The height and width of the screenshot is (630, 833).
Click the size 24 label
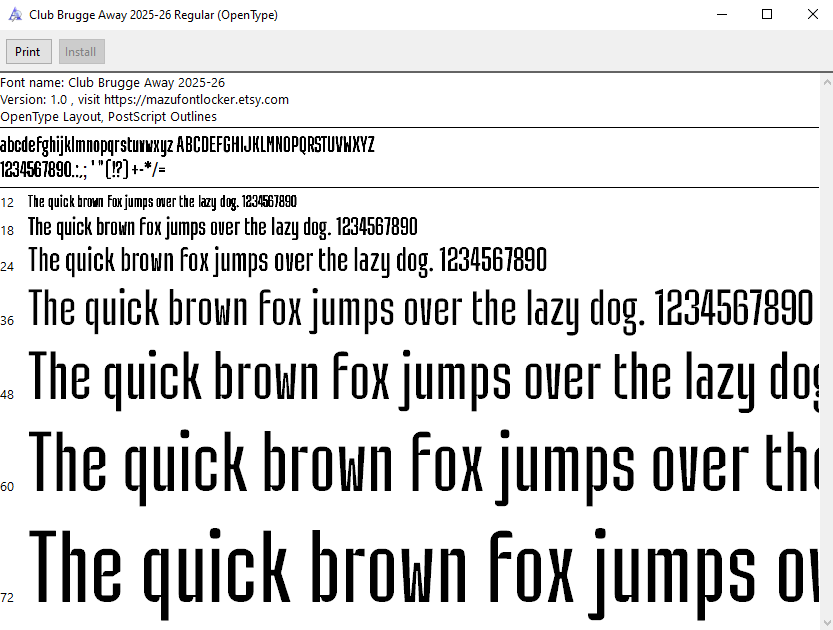click(7, 266)
